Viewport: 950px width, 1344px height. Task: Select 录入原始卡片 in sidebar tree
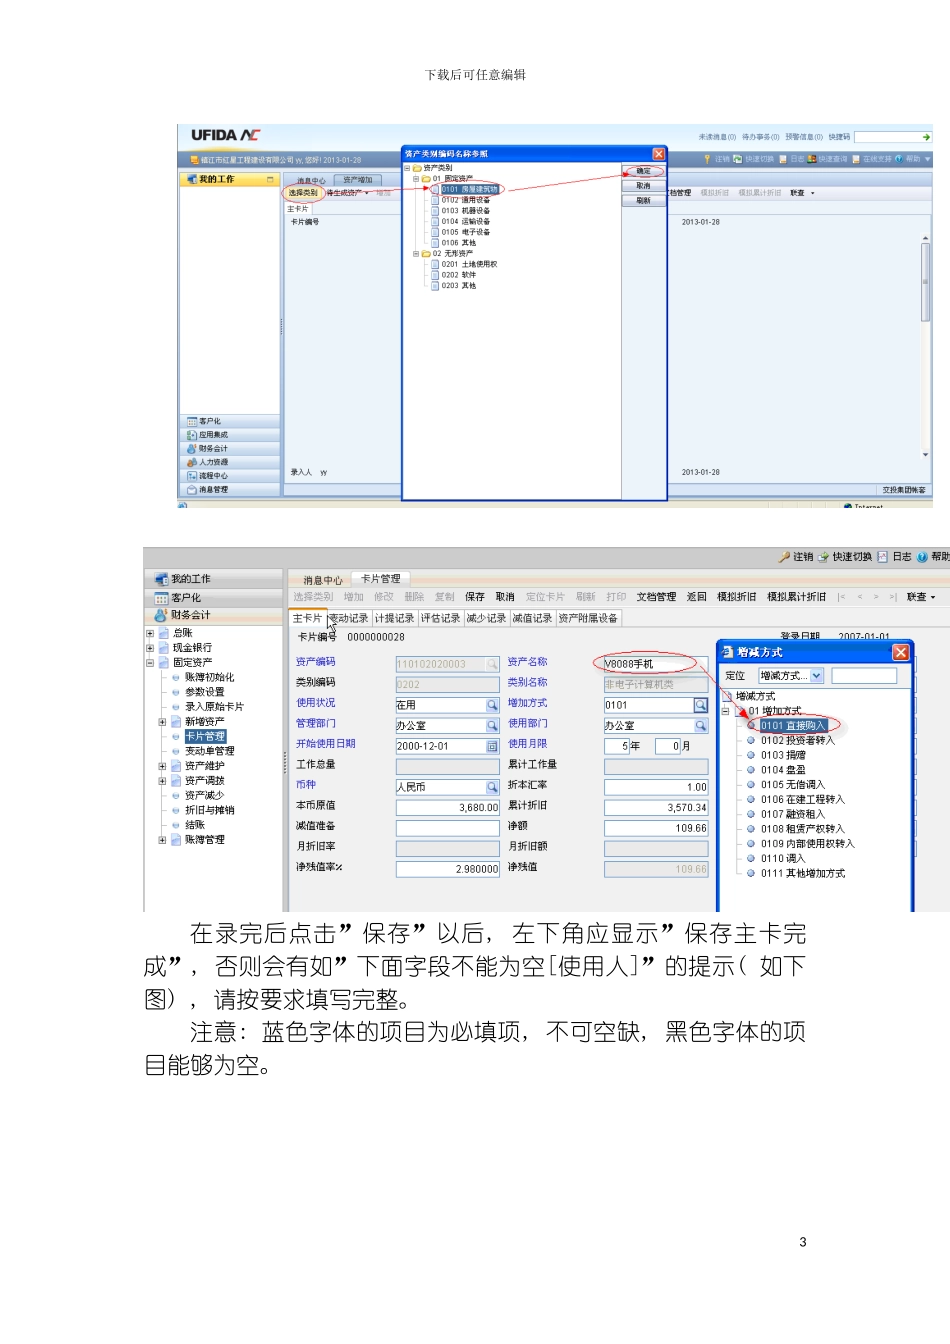click(x=214, y=707)
